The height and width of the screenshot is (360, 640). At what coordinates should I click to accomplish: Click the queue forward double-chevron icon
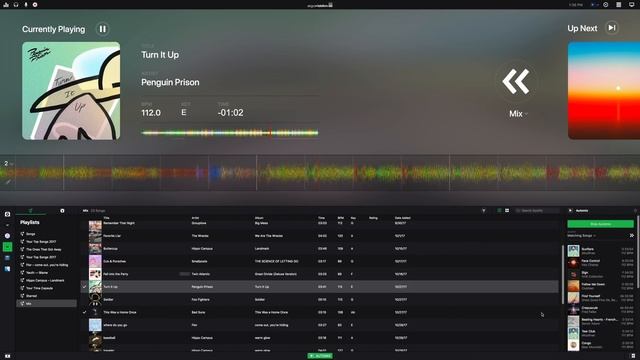coord(631,236)
